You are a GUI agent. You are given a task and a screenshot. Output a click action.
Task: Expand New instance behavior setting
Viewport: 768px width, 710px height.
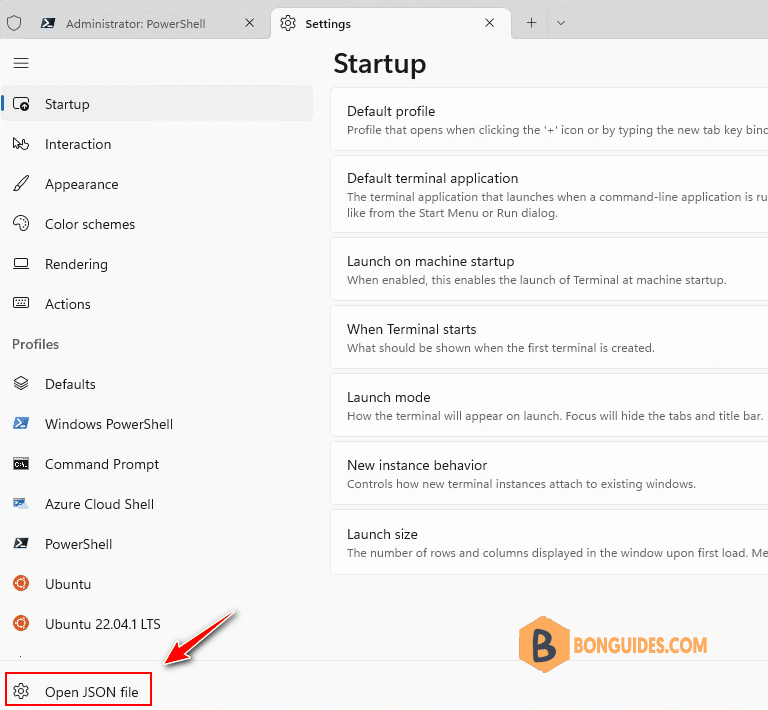click(549, 473)
